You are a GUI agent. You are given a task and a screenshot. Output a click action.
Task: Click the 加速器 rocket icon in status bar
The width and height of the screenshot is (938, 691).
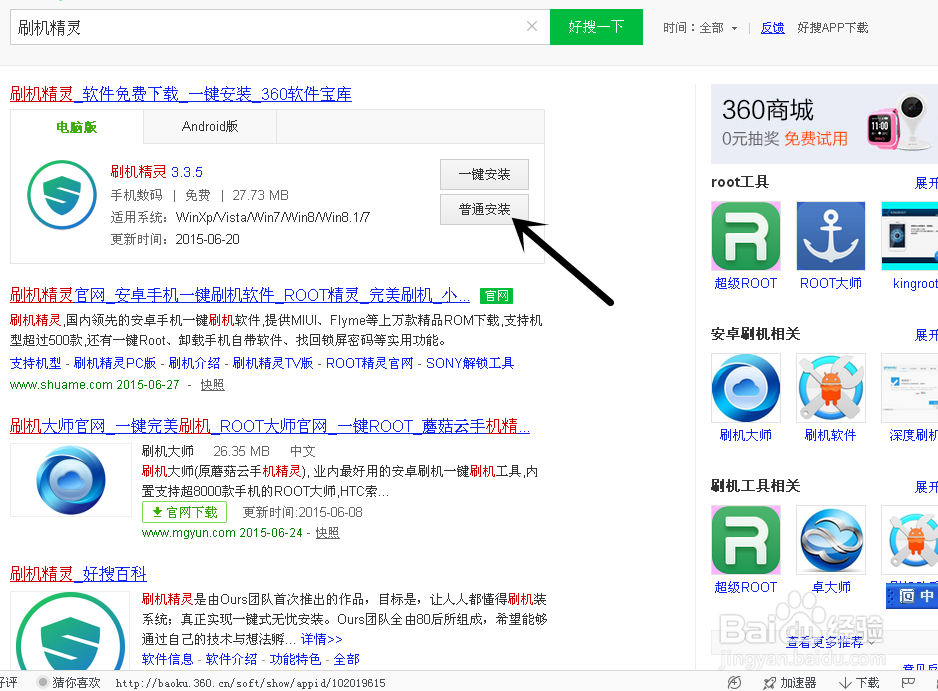pos(769,683)
